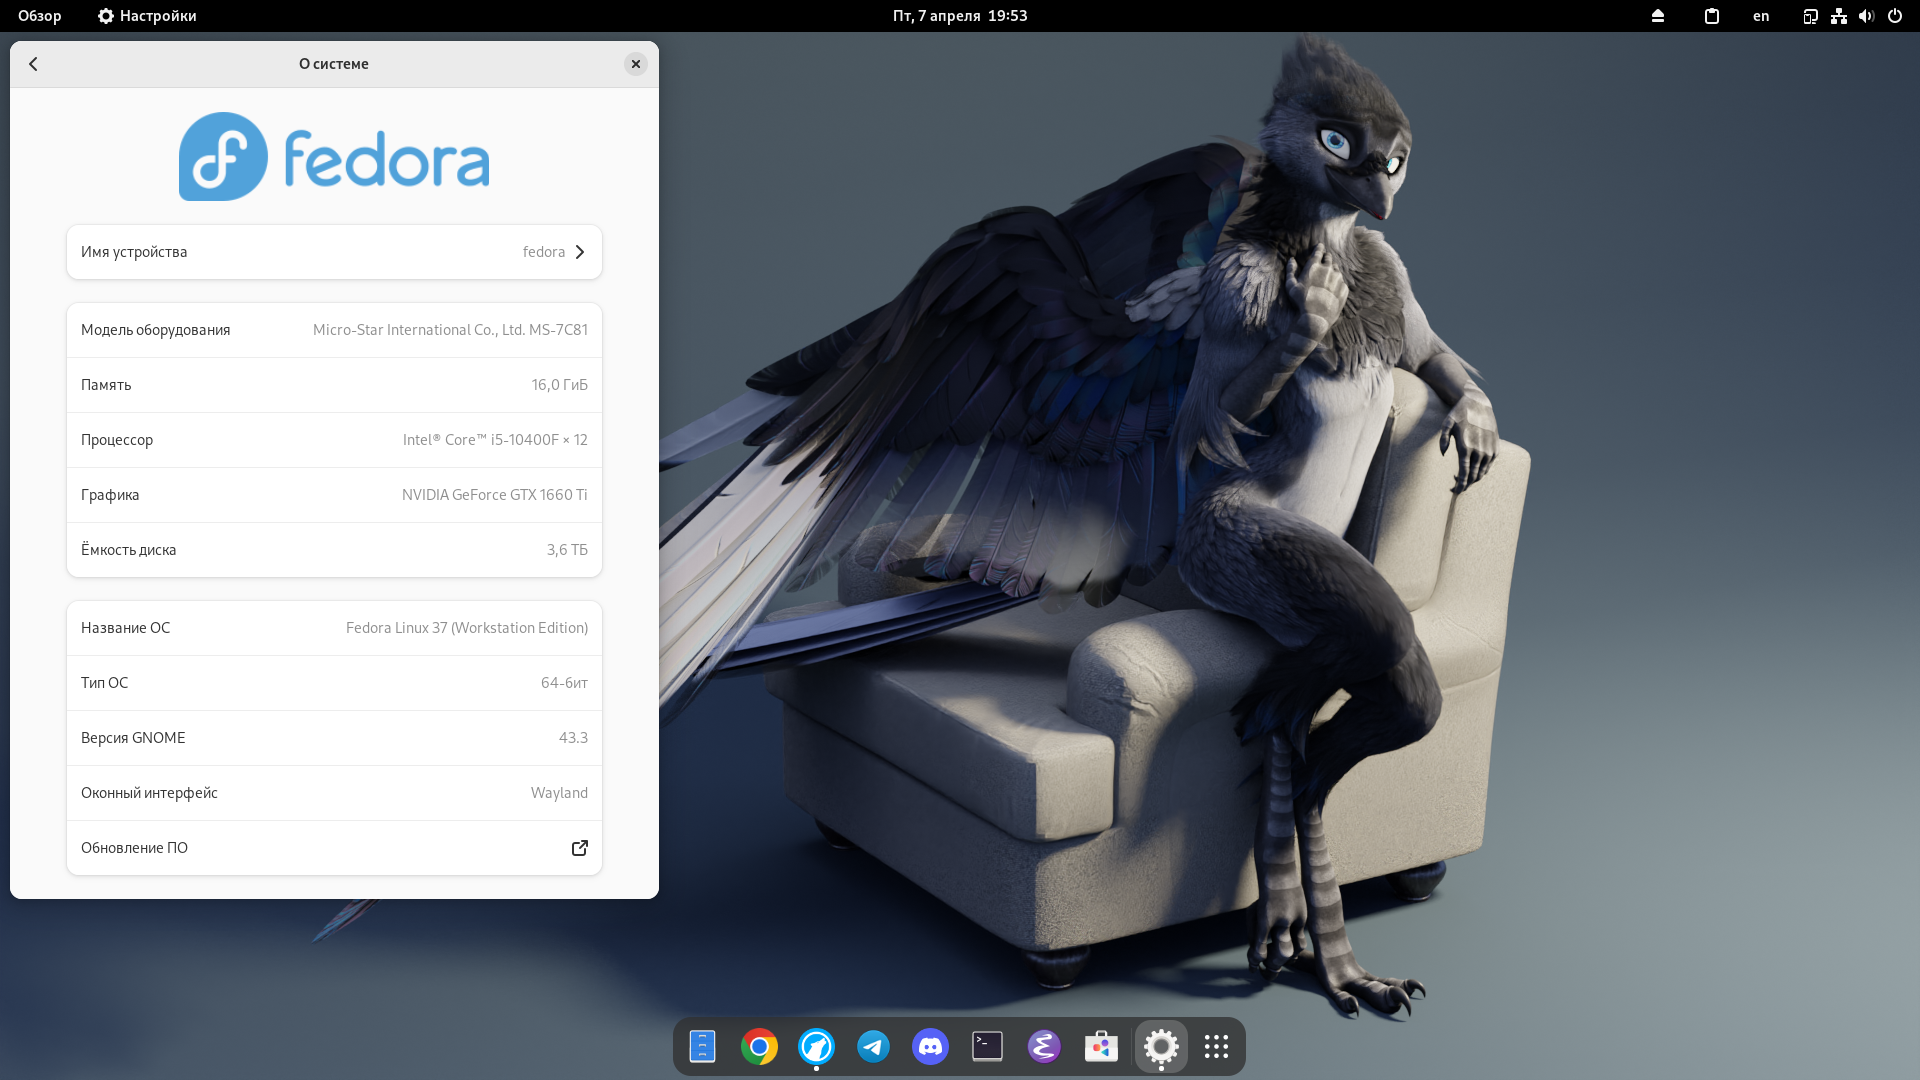Launch Files from the dock

point(703,1047)
